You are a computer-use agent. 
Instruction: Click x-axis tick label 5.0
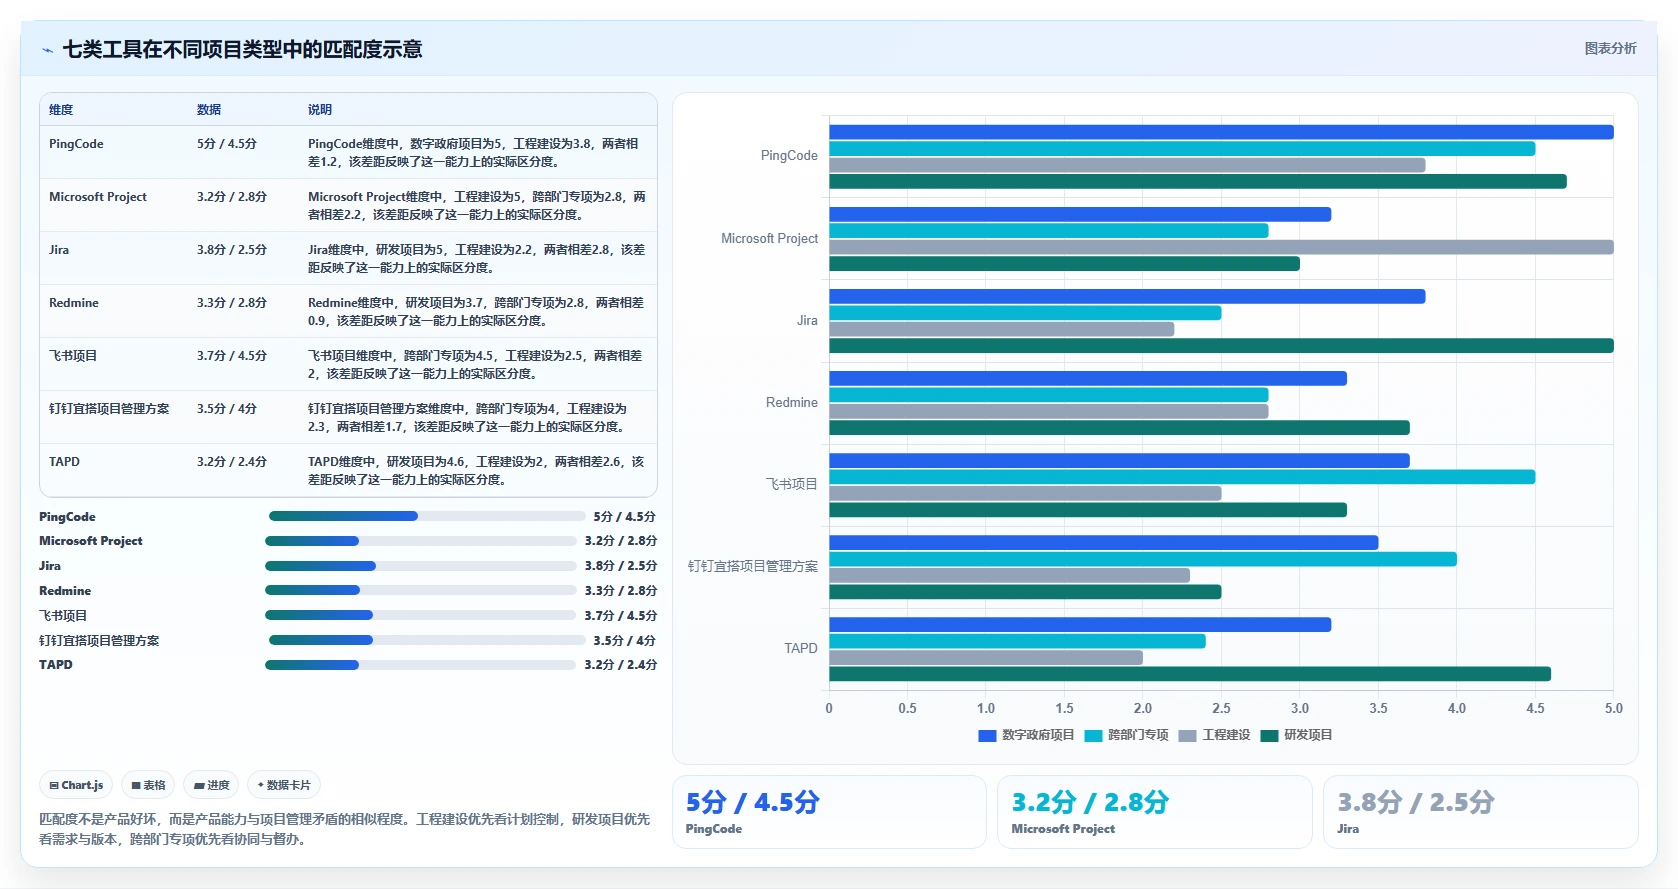coord(1614,708)
